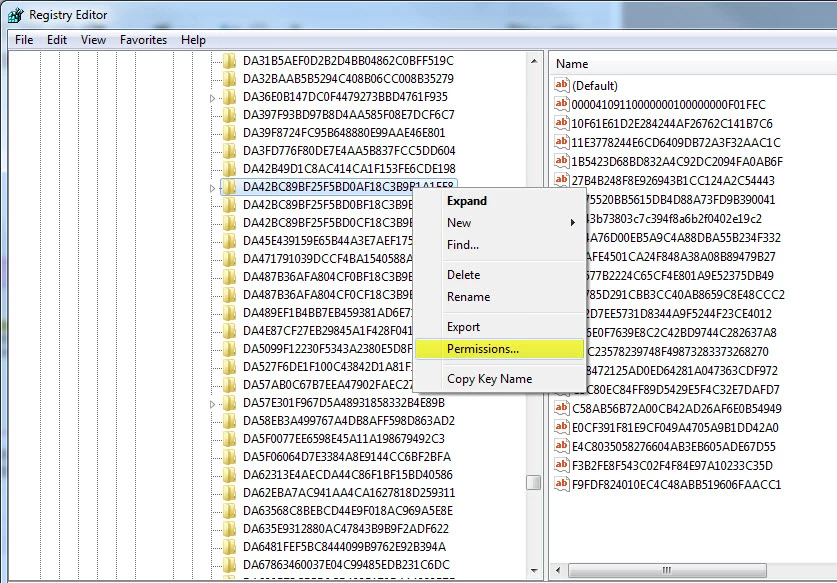
Task: Open the Favorites menu
Action: click(143, 40)
